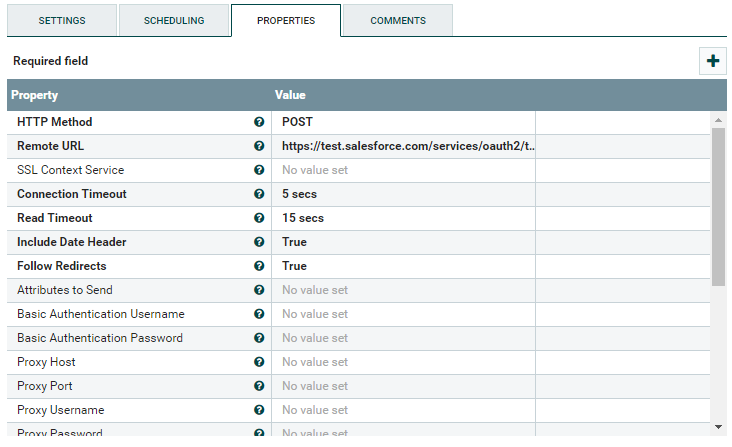The width and height of the screenshot is (732, 447).
Task: Show help for Remote URL property
Action: point(259,146)
